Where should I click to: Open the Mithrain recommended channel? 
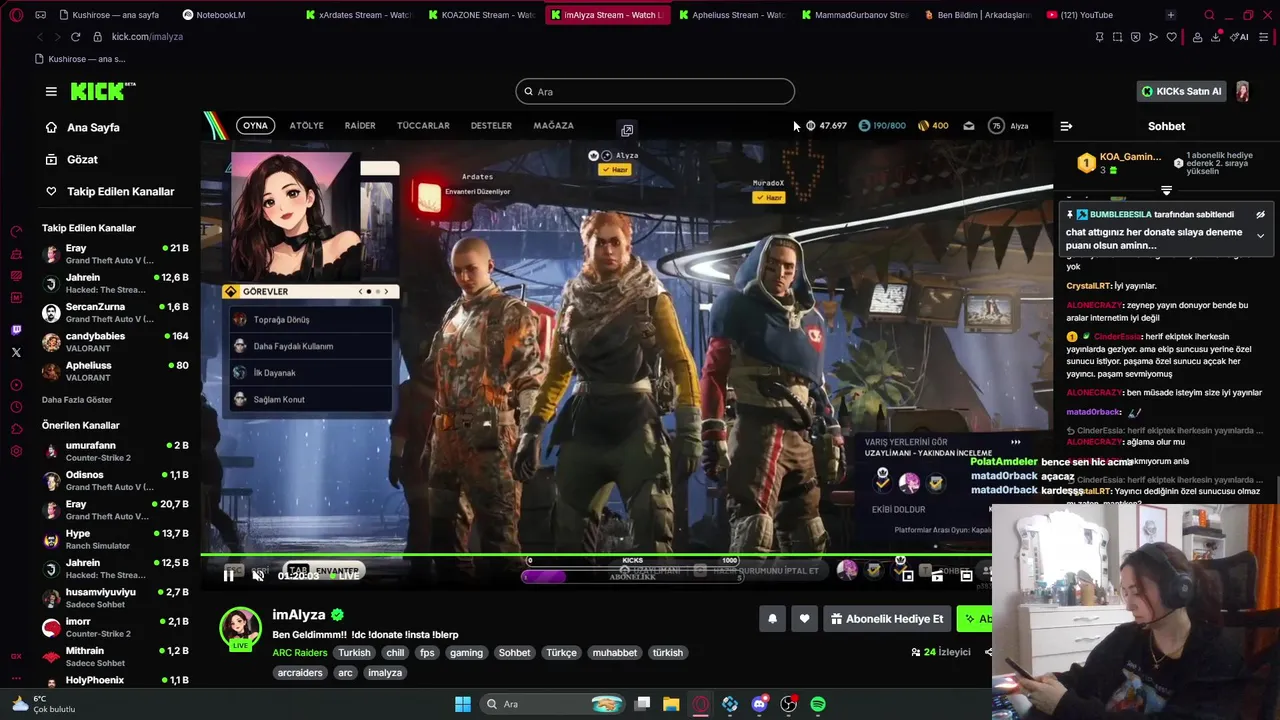tap(115, 656)
